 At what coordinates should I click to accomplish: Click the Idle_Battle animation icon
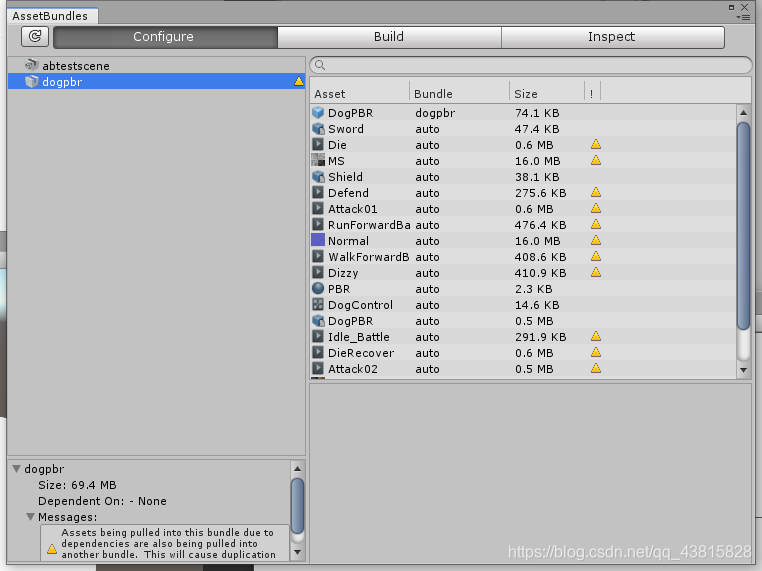(x=318, y=336)
